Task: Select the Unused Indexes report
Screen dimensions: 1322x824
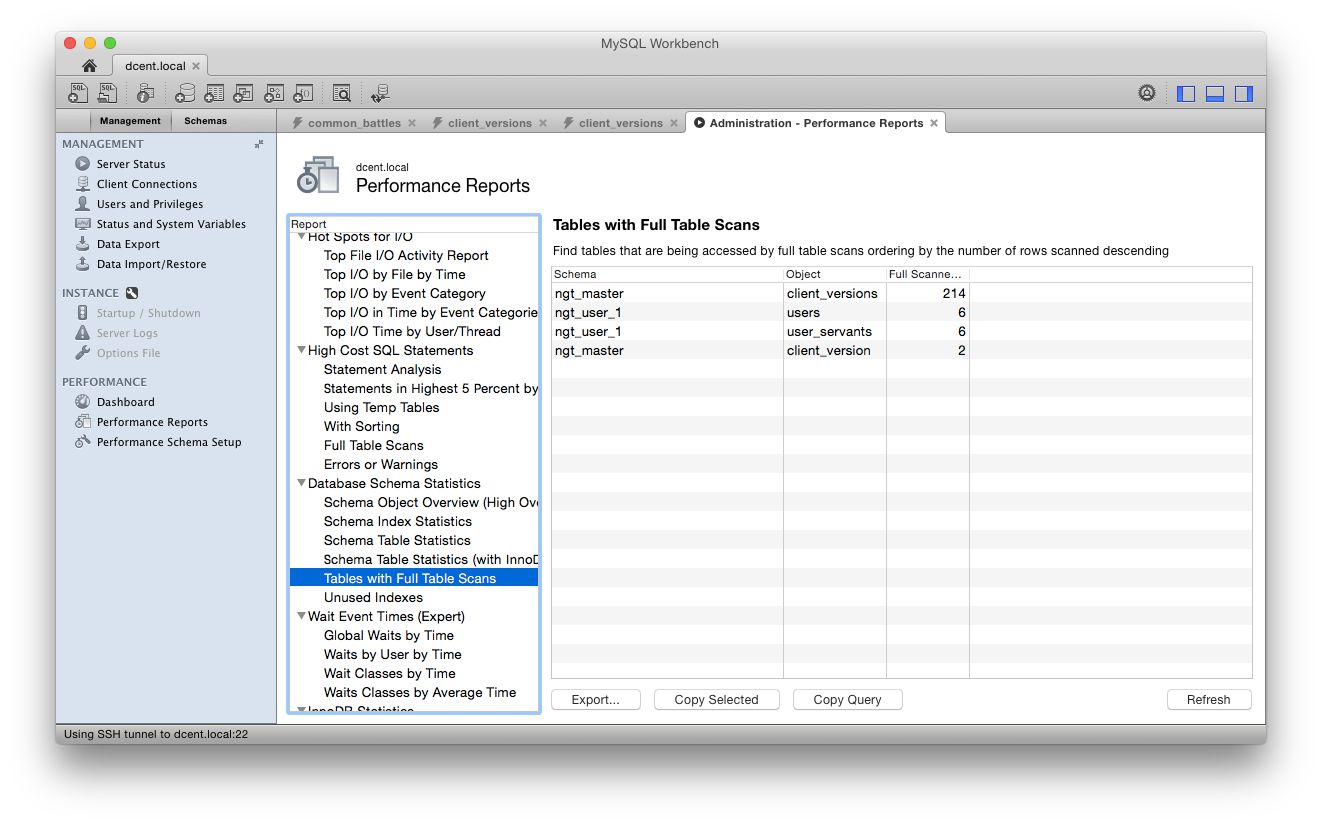Action: 373,597
